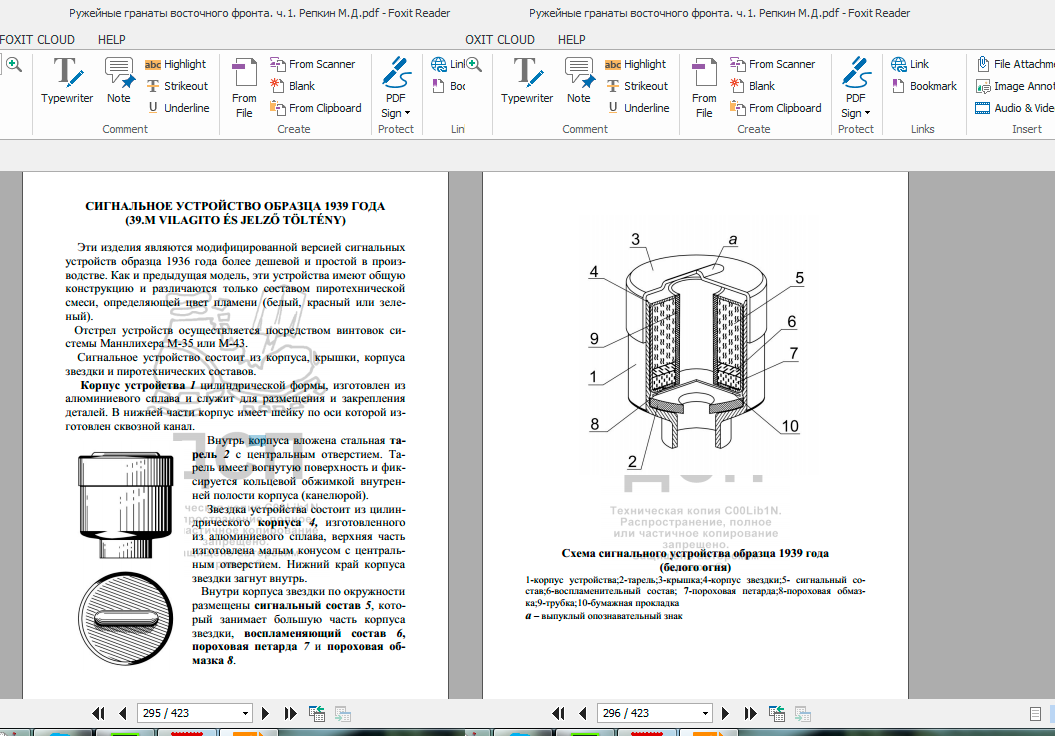Open HELP menu in right window
The height and width of the screenshot is (736, 1055).
pos(572,39)
